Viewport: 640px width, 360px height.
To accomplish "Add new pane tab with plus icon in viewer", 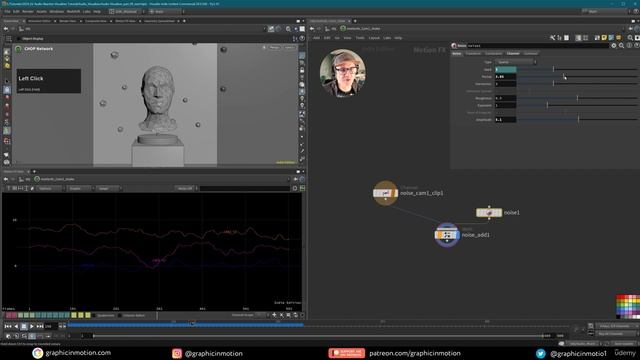I will pyautogui.click(x=184, y=21).
